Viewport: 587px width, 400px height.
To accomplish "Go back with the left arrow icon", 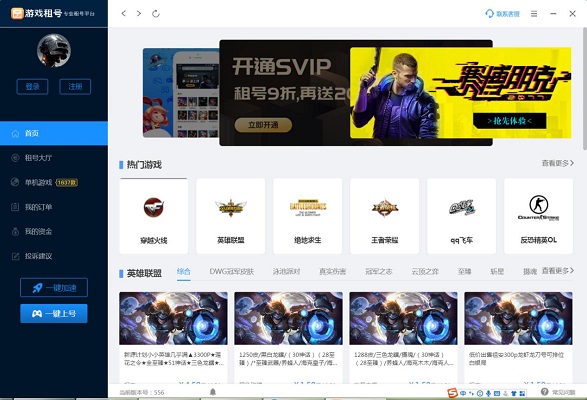I will pos(124,13).
